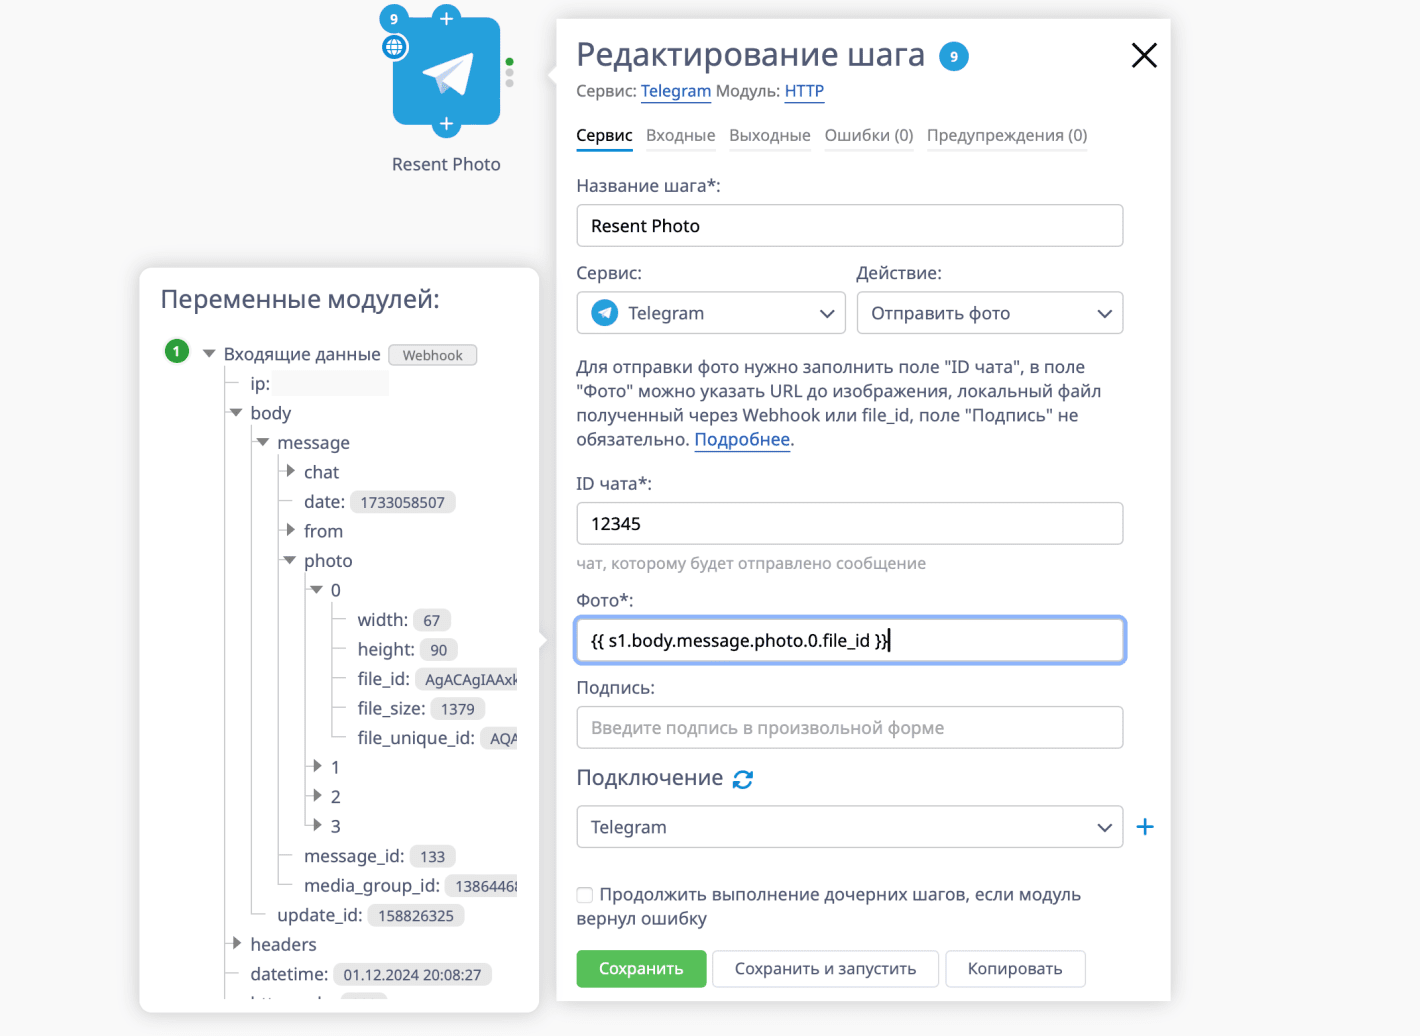Switch to the Ошибки (0) tab

tap(868, 136)
